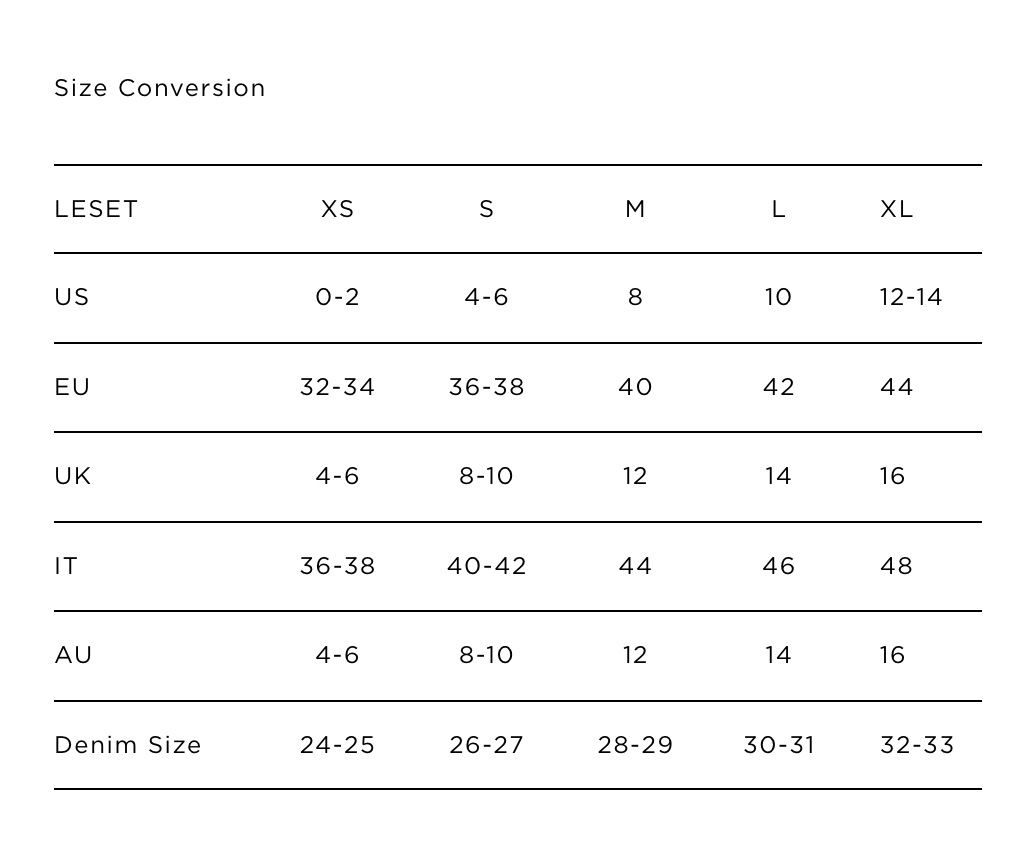Select denim size 32-33 cell

click(917, 745)
